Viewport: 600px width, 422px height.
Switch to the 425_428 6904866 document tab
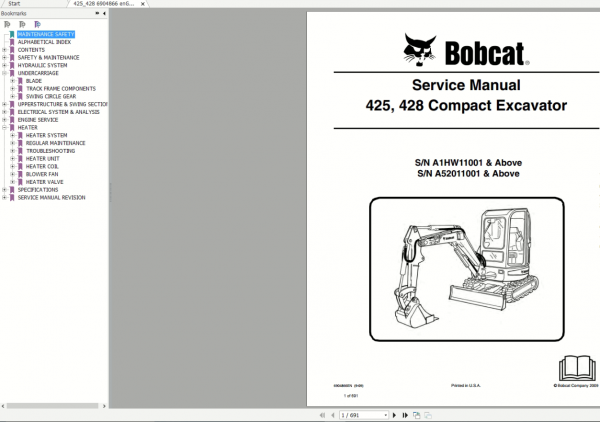104,3
